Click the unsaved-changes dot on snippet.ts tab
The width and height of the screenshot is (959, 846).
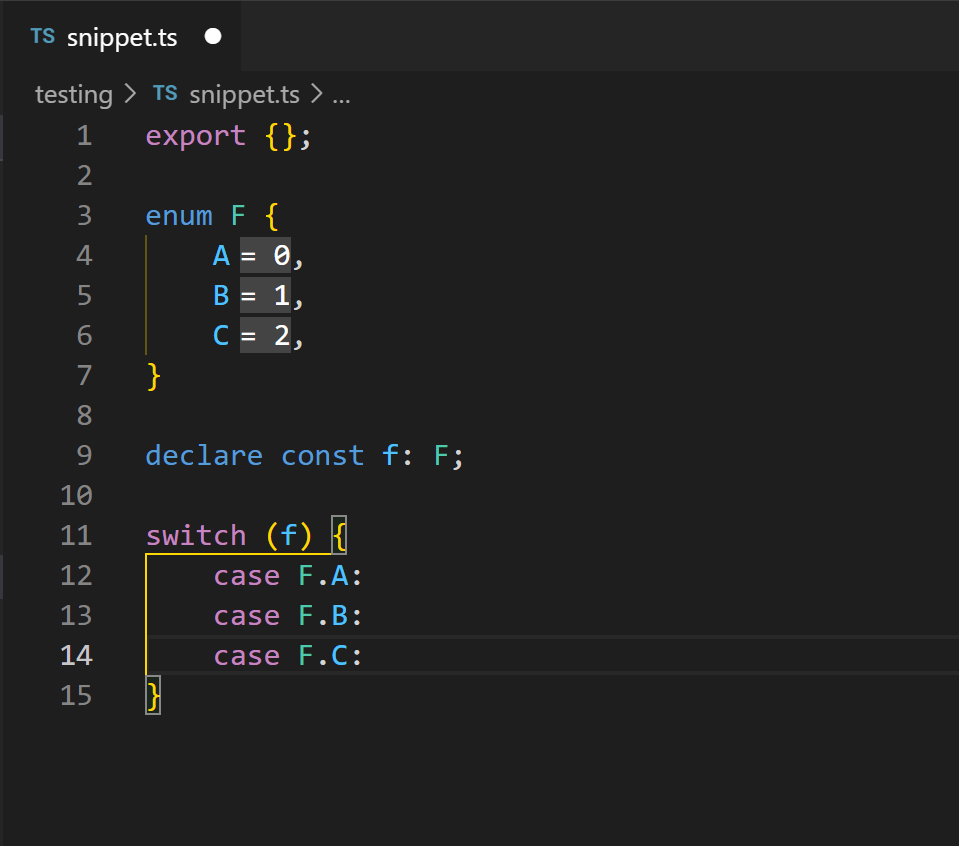213,37
